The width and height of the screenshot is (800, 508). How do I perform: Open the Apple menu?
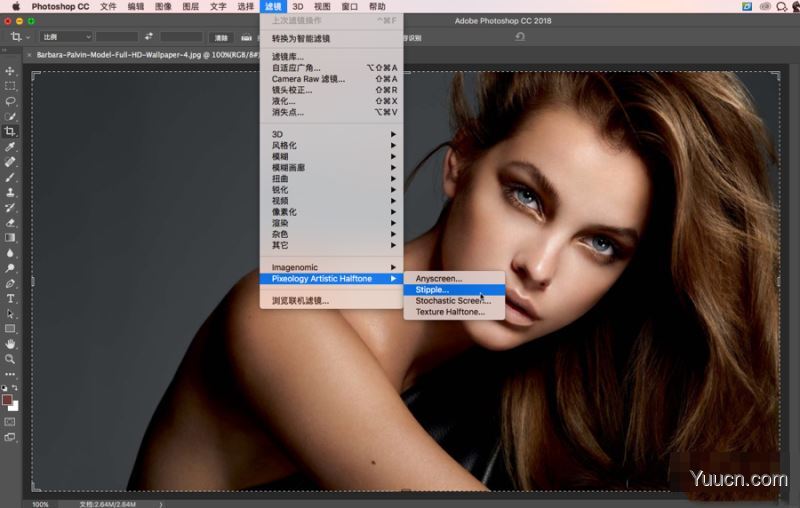pyautogui.click(x=16, y=7)
